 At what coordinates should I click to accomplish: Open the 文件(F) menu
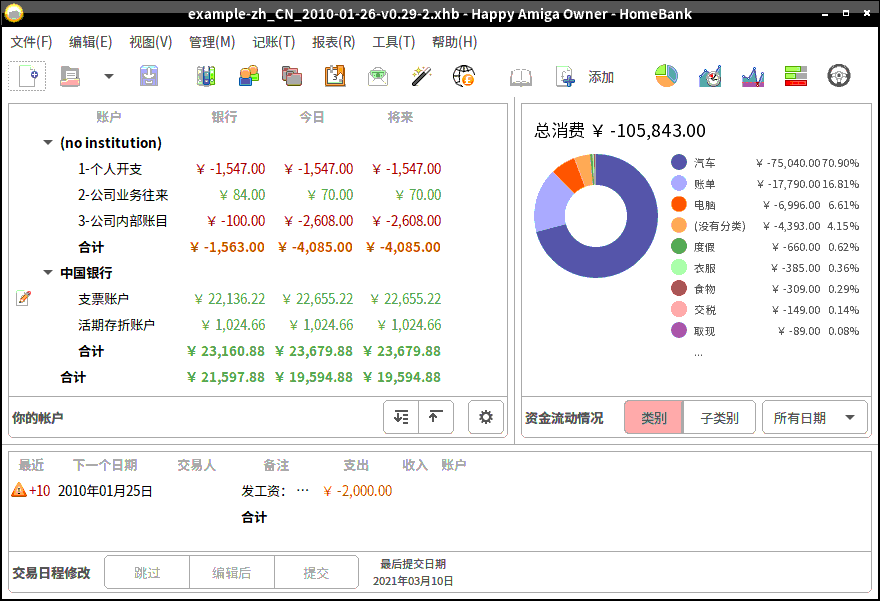click(31, 42)
